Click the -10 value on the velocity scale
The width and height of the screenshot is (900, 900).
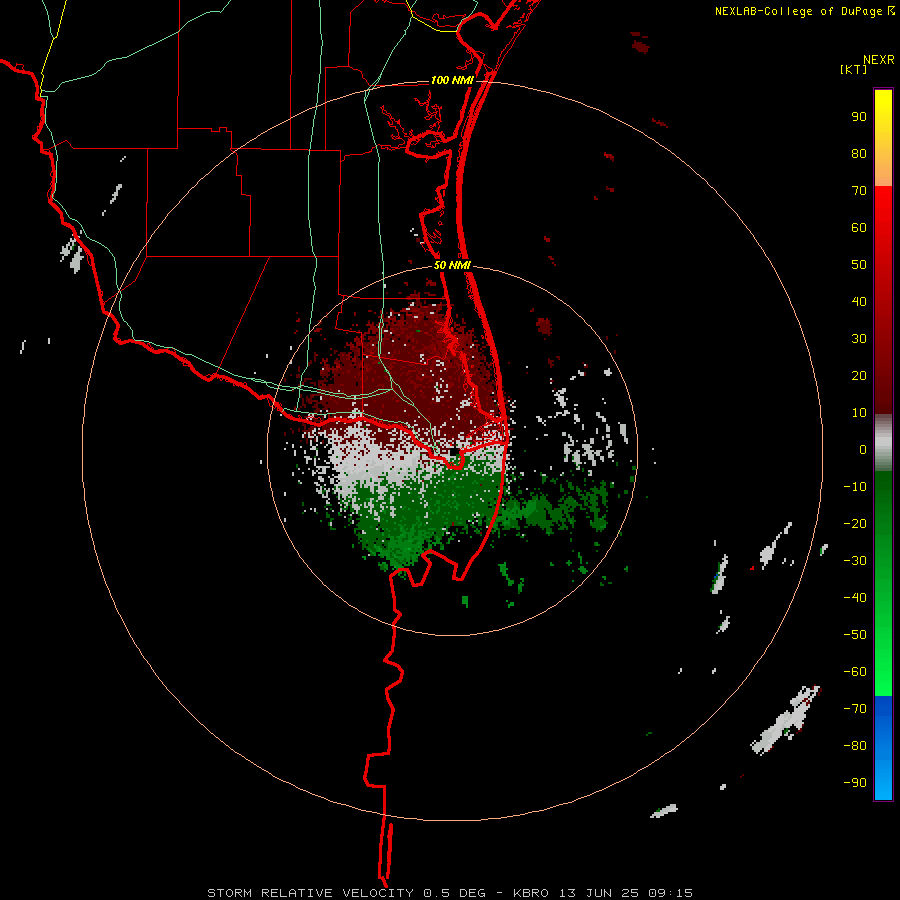click(x=855, y=487)
